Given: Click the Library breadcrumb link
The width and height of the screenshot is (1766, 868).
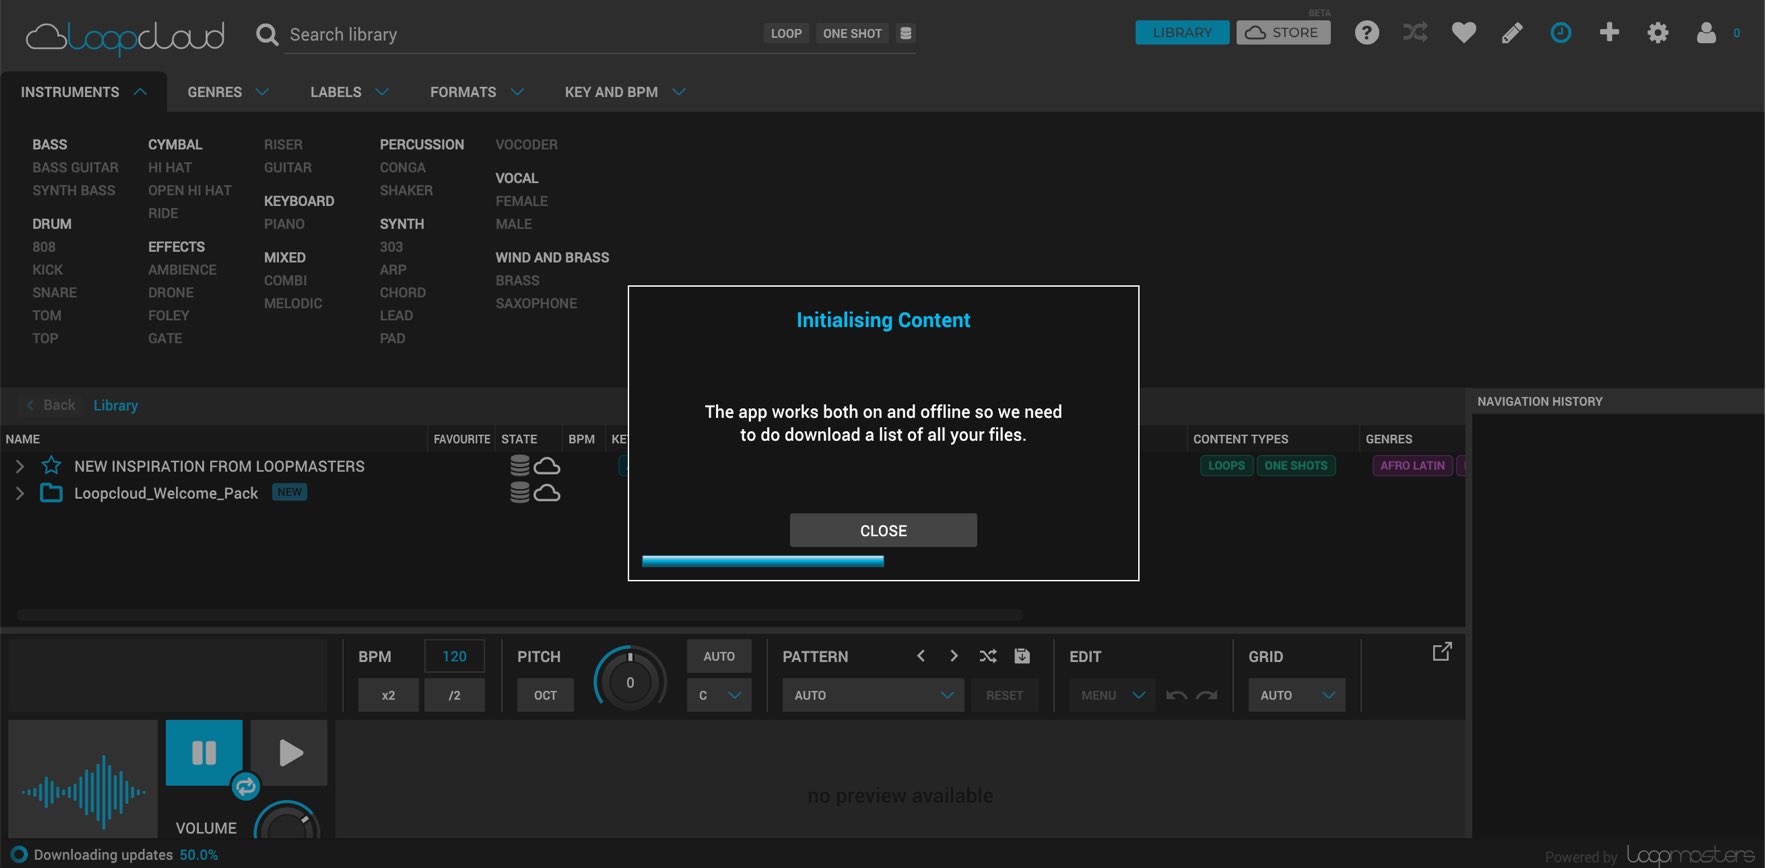Looking at the screenshot, I should 115,405.
